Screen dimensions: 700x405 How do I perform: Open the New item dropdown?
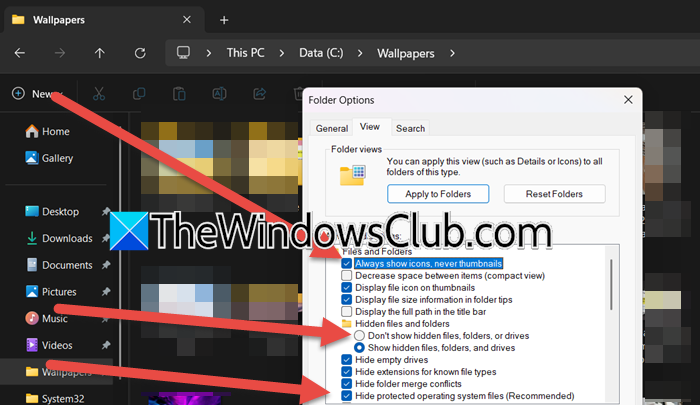click(38, 93)
